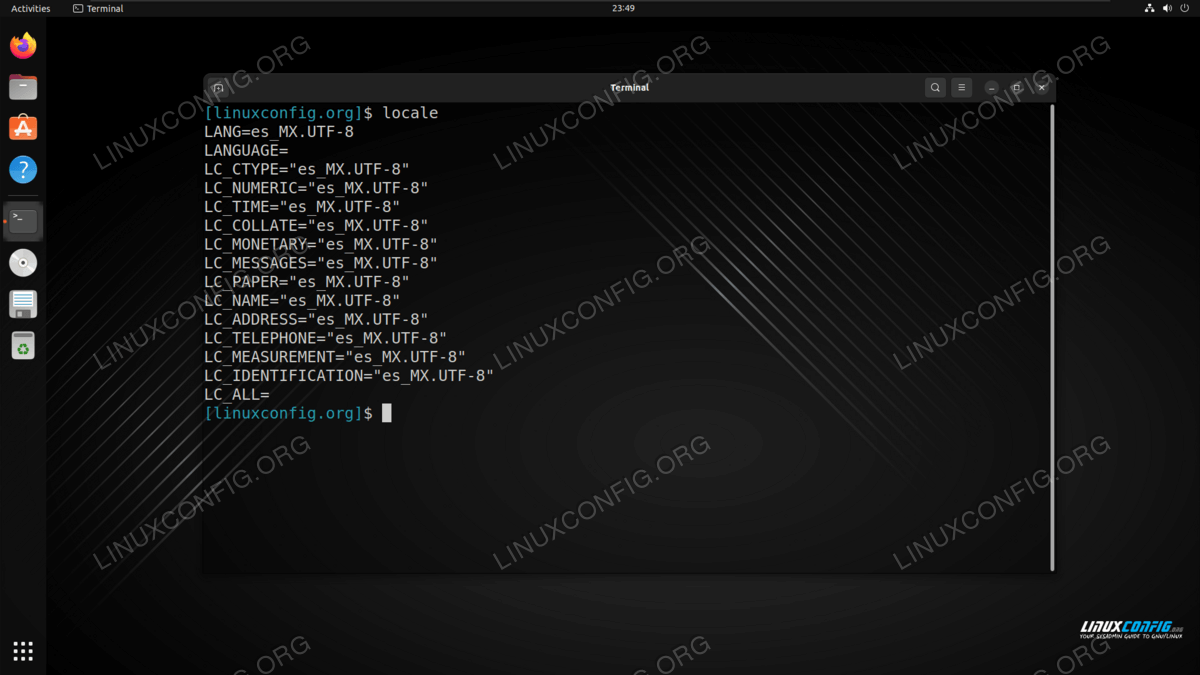Open Firefox from the dock
The height and width of the screenshot is (675, 1200).
pos(23,45)
